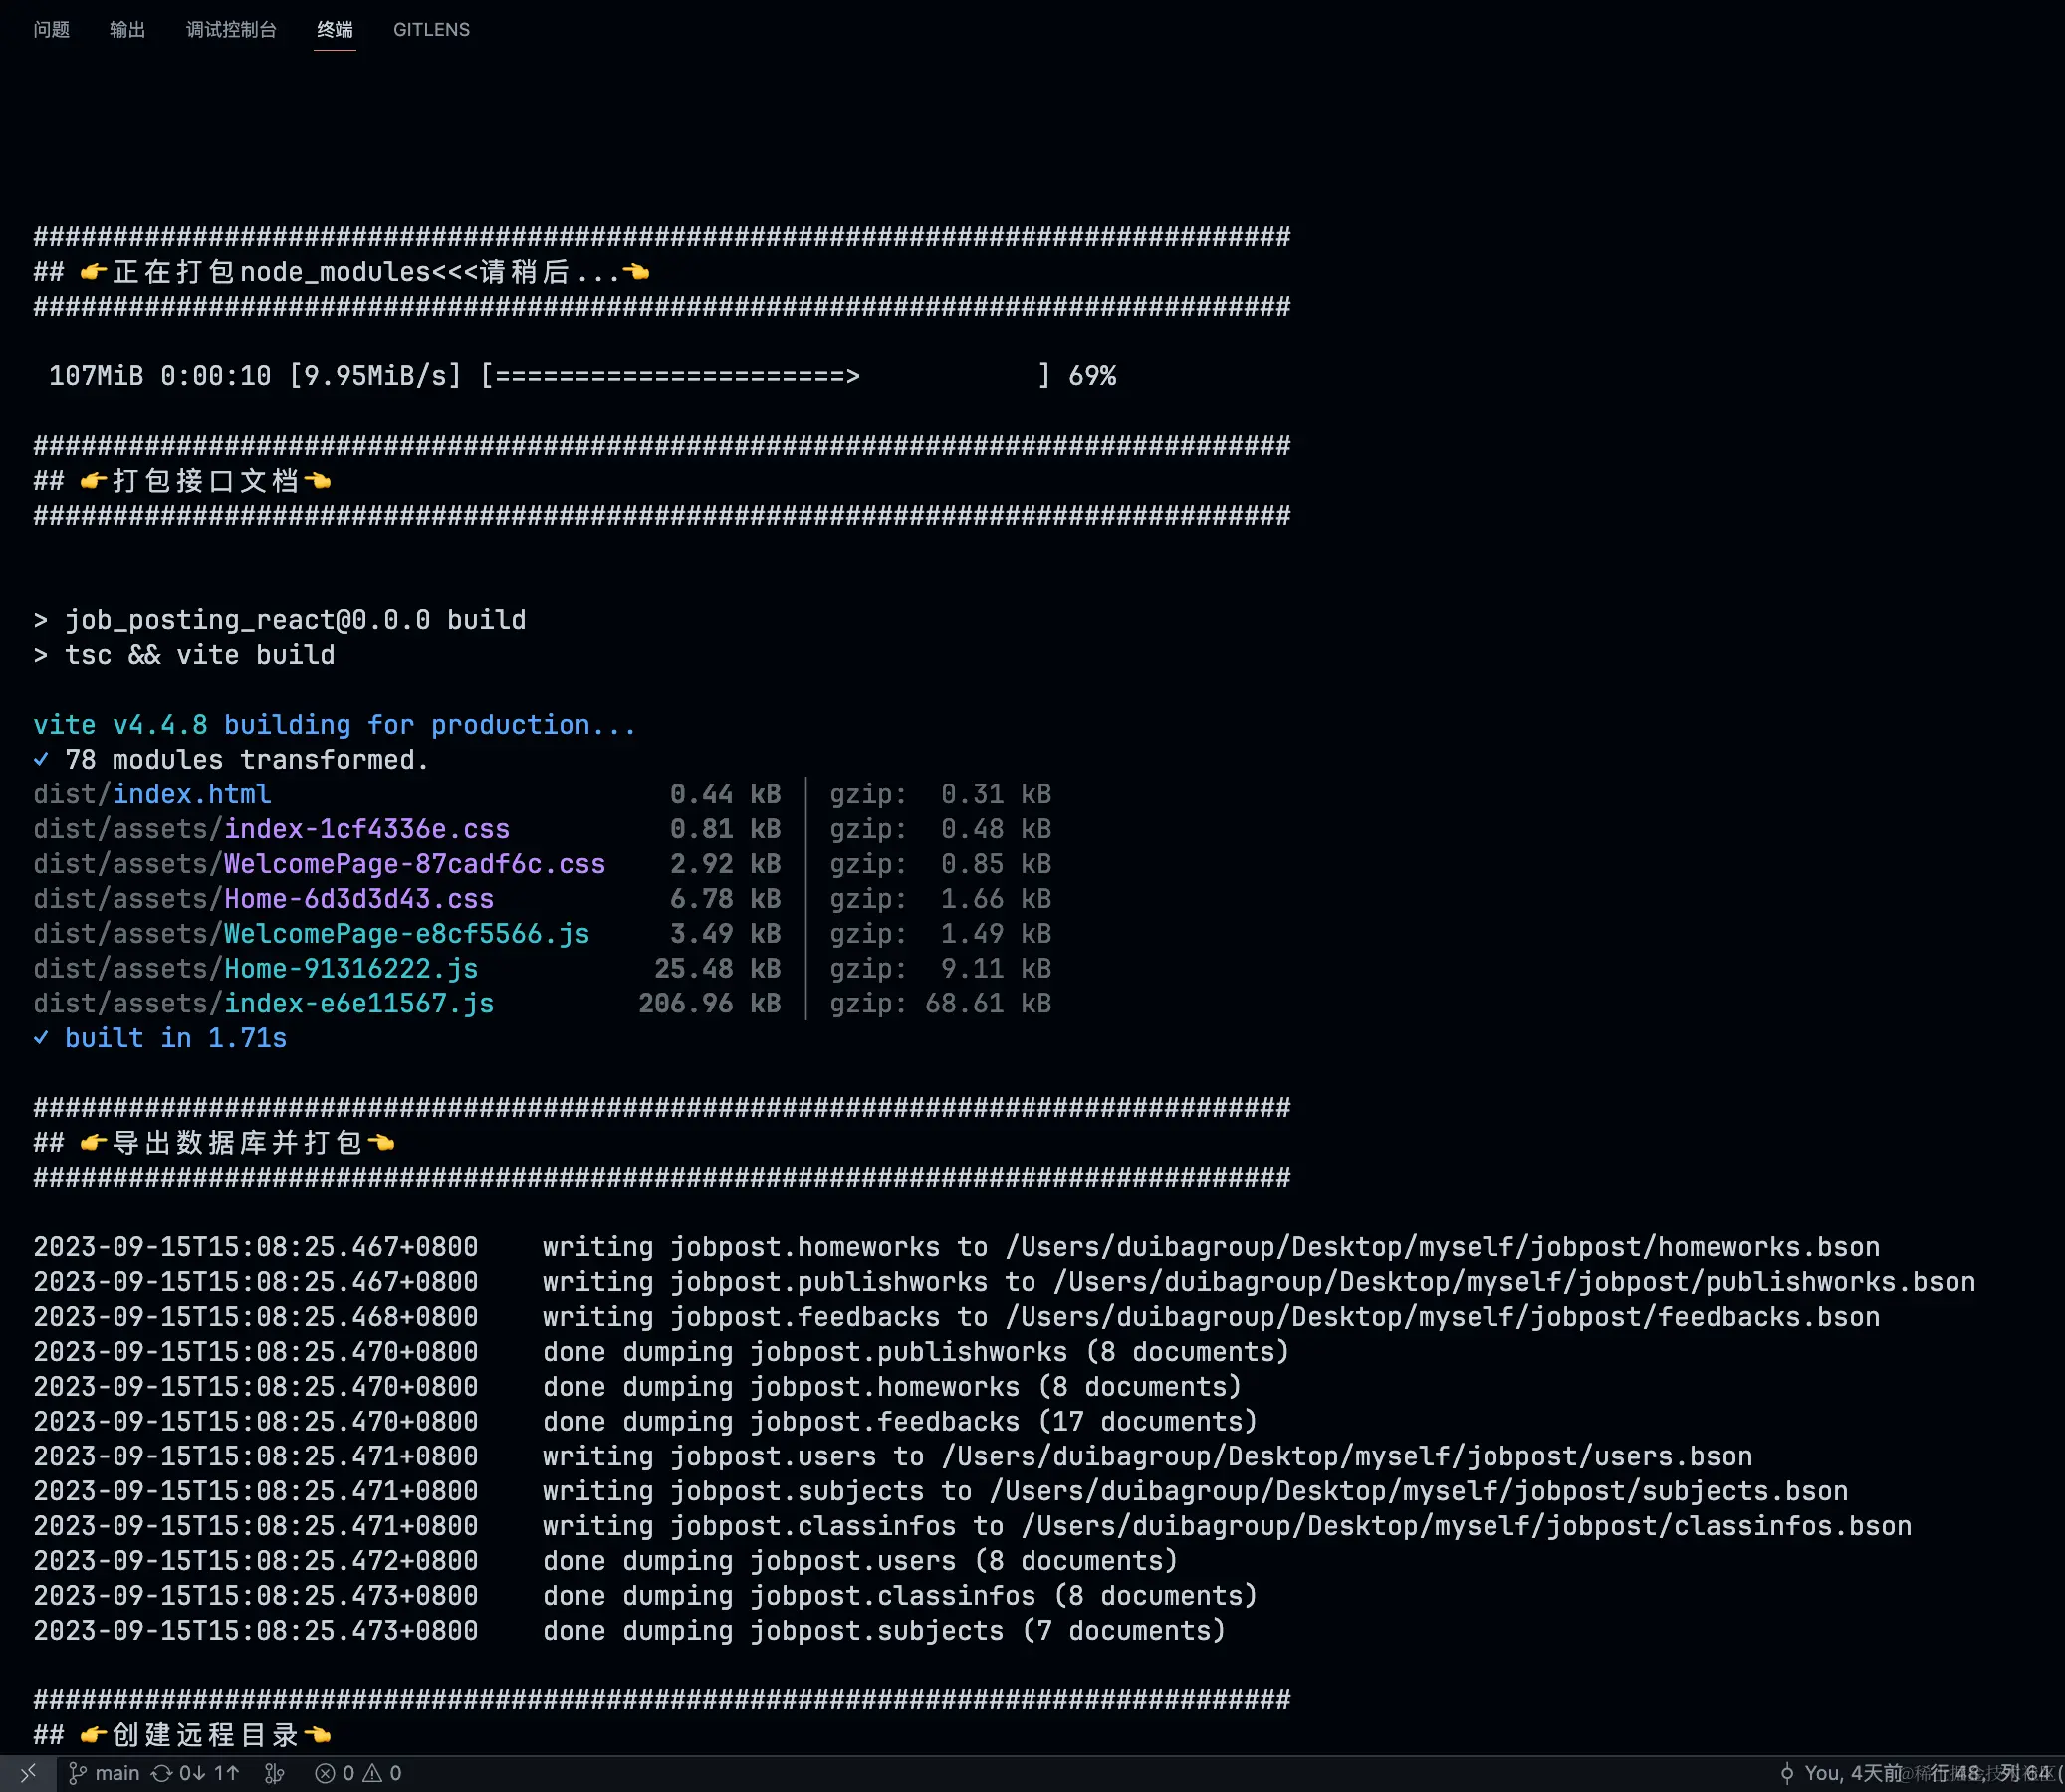The height and width of the screenshot is (1792, 2065).
Task: Click the Home-91316222.js link in terminal
Action: [350, 968]
